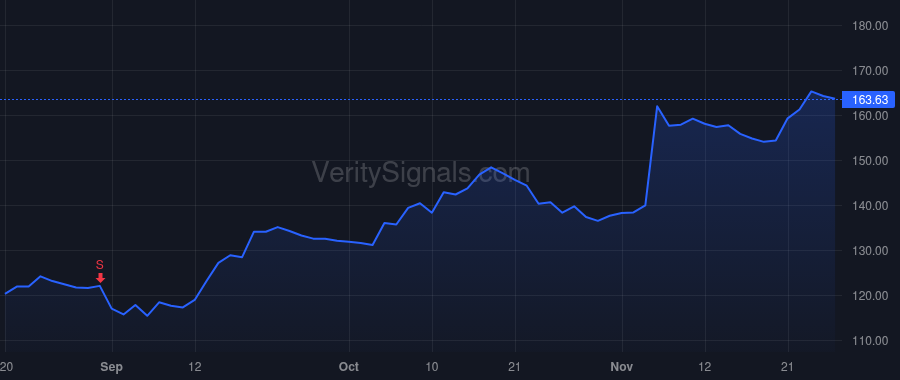Click the 21 date label after Oct
The width and height of the screenshot is (900, 380).
(x=515, y=367)
